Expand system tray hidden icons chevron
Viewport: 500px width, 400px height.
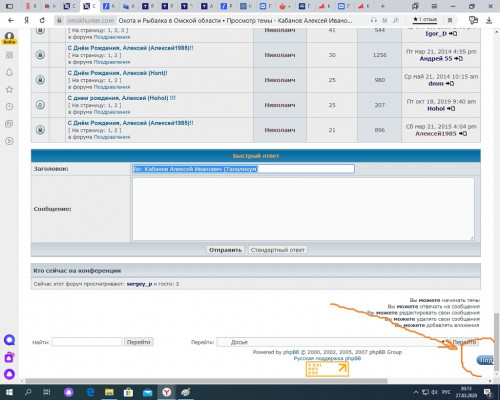416,392
